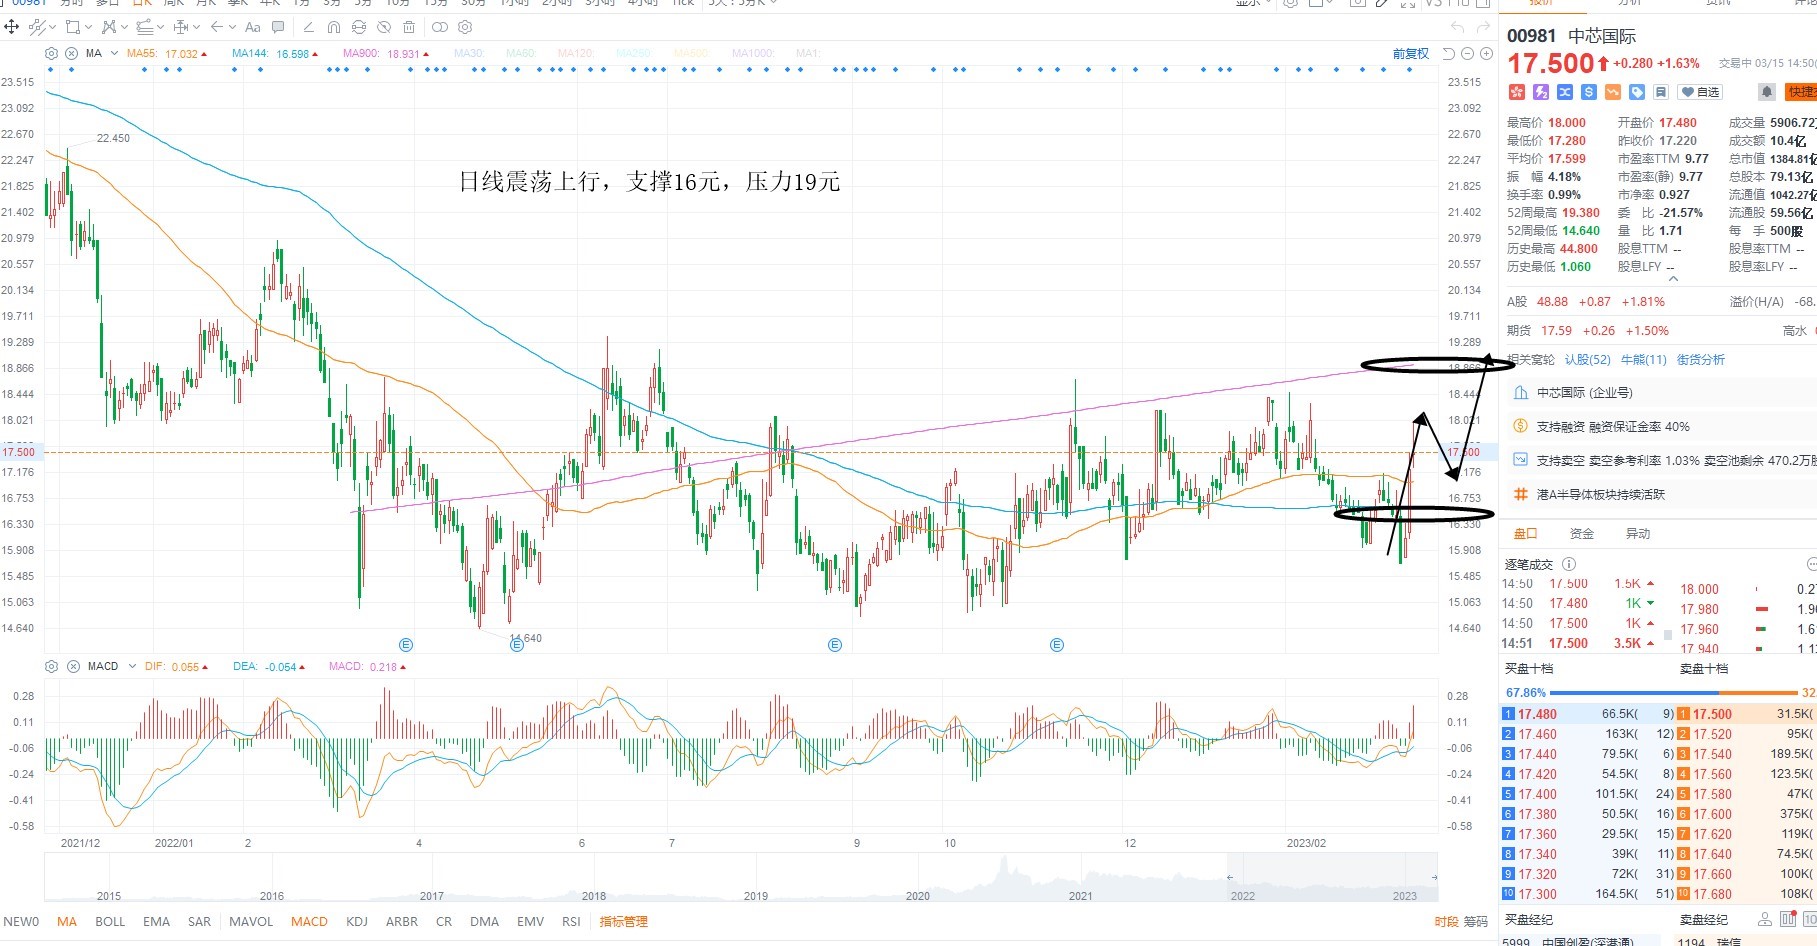
Task: Click the blue shuffle arrows icon
Action: click(x=1565, y=92)
